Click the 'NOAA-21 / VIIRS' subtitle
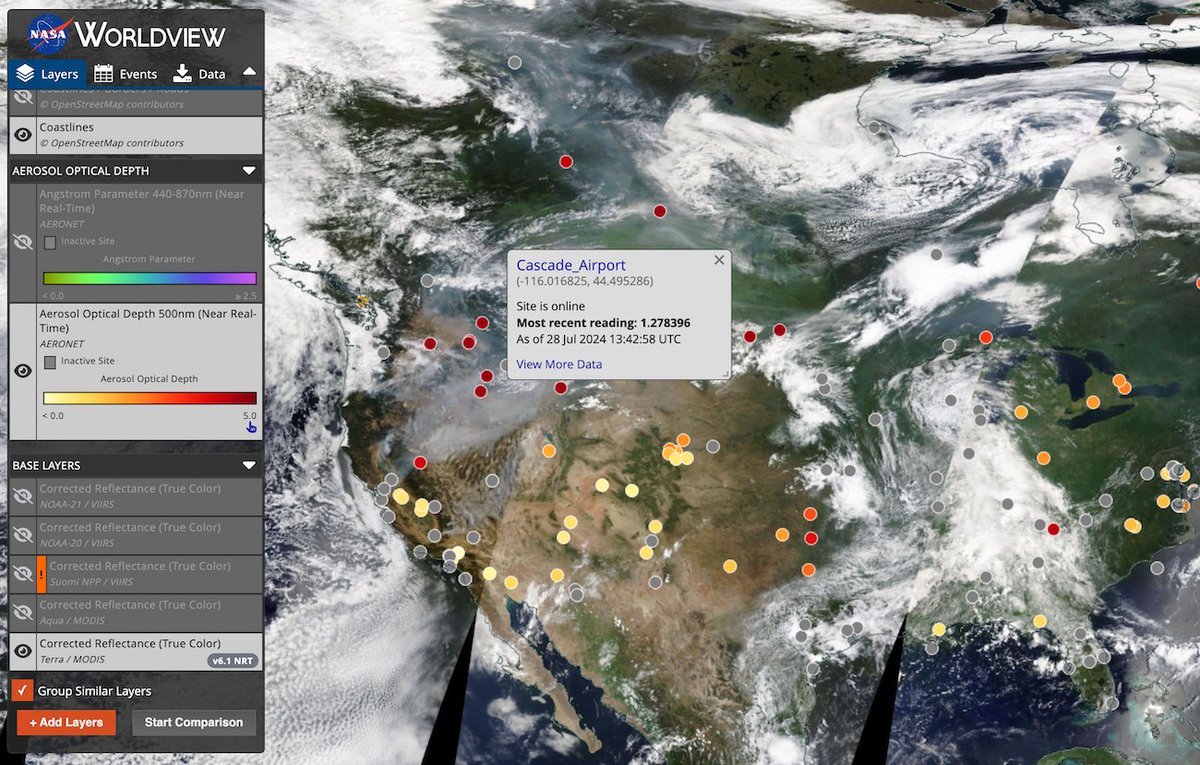This screenshot has width=1200, height=765. coord(77,503)
